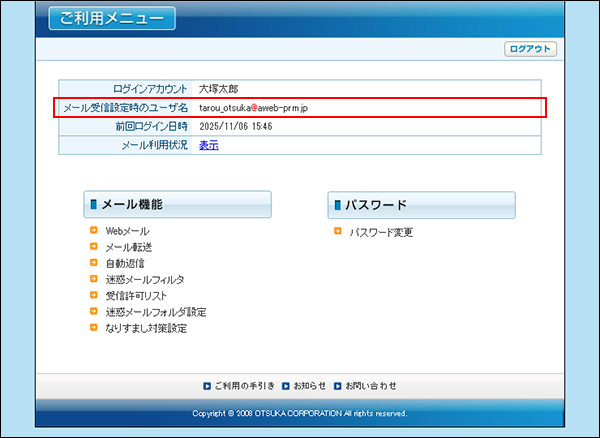This screenshot has height=438, width=600.
Task: Click the orange arrow icon beside メール転送
Action: [x=94, y=247]
